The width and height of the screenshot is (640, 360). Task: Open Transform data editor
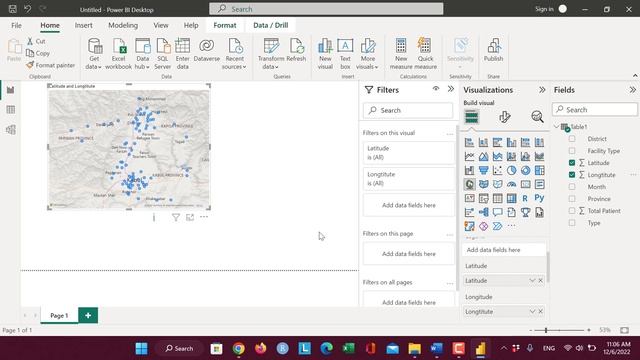pyautogui.click(x=271, y=54)
